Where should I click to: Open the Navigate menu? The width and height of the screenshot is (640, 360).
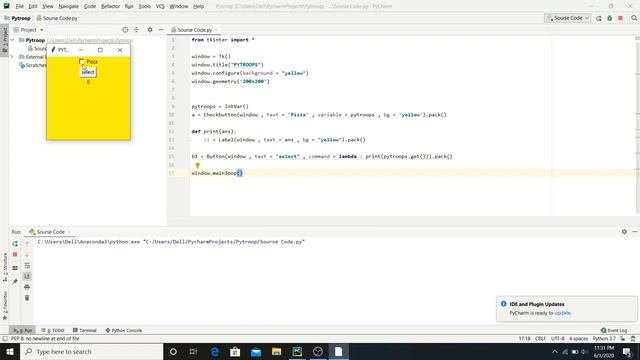point(68,7)
